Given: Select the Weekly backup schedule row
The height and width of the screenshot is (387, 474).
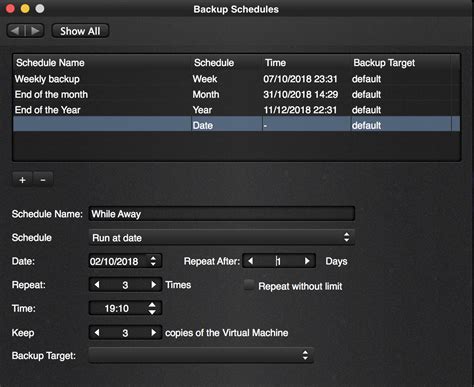Looking at the screenshot, I should coord(236,79).
